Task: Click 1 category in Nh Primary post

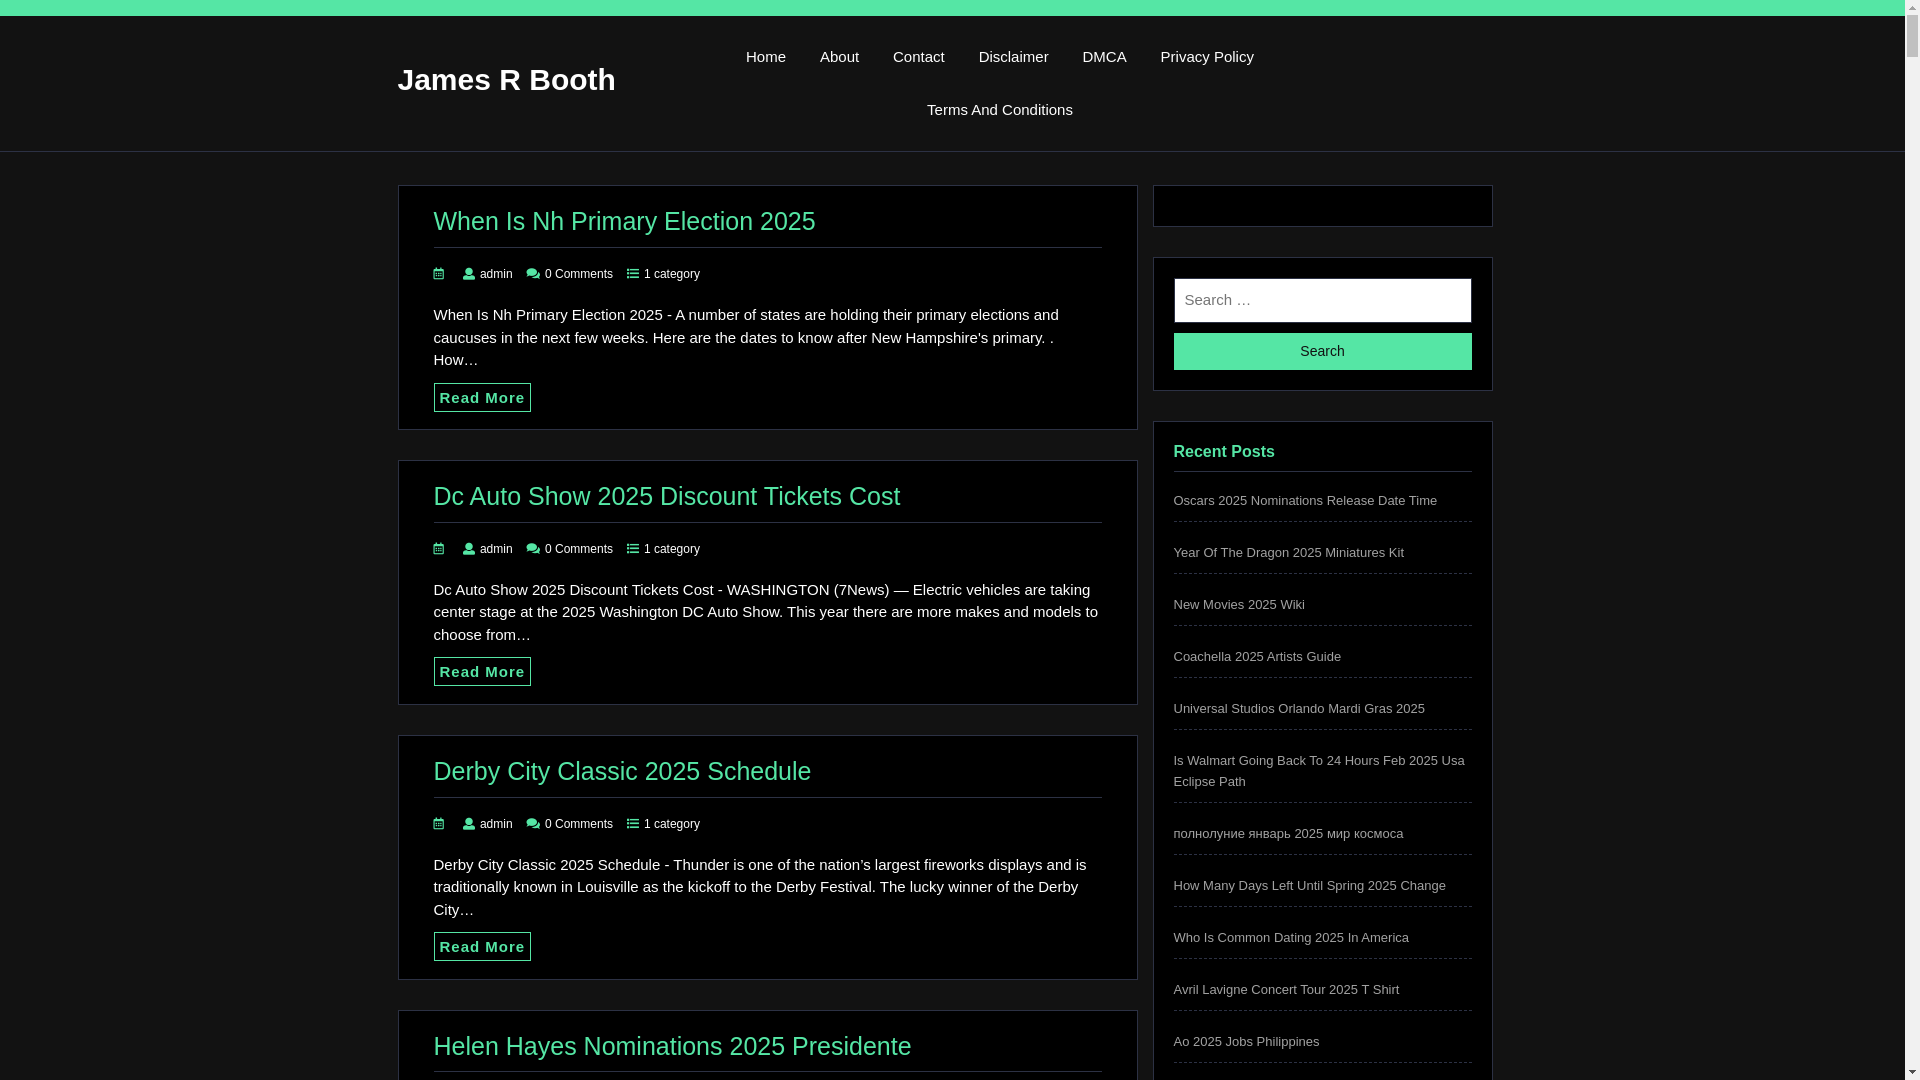Action: coord(672,274)
